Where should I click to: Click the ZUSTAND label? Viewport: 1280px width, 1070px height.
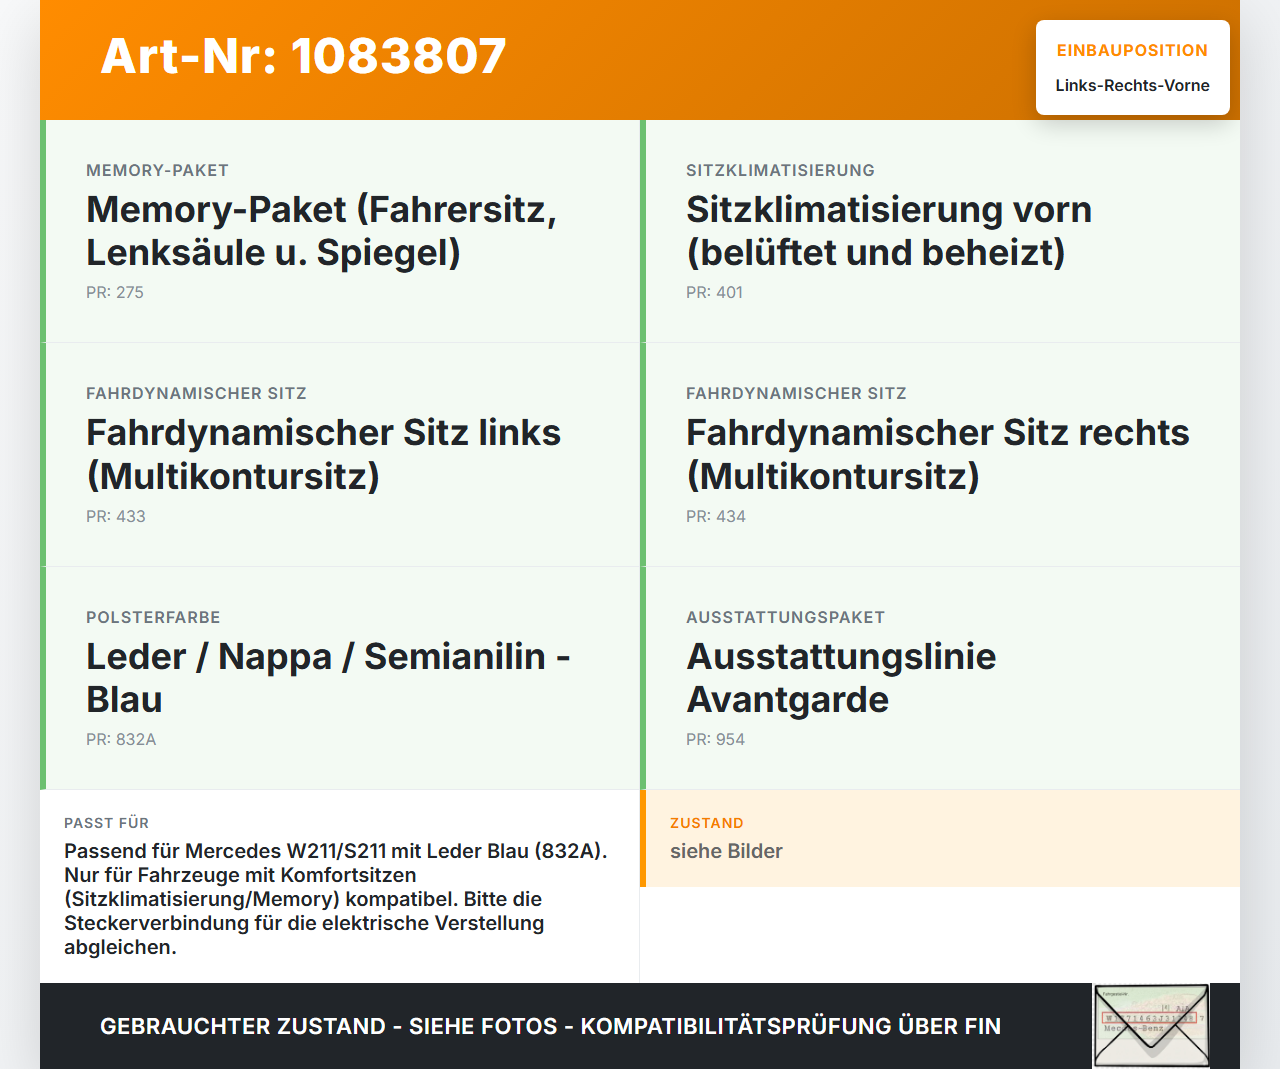[x=706, y=823]
